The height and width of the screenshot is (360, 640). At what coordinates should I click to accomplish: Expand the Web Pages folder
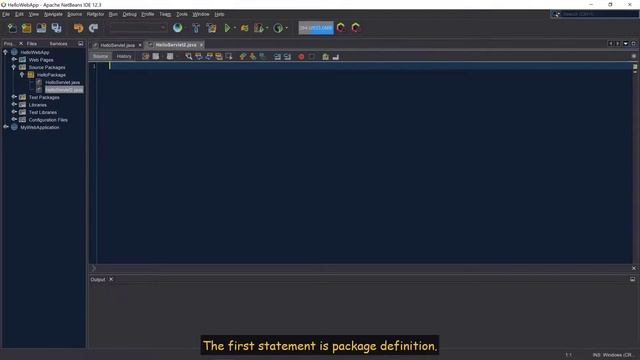coord(14,60)
